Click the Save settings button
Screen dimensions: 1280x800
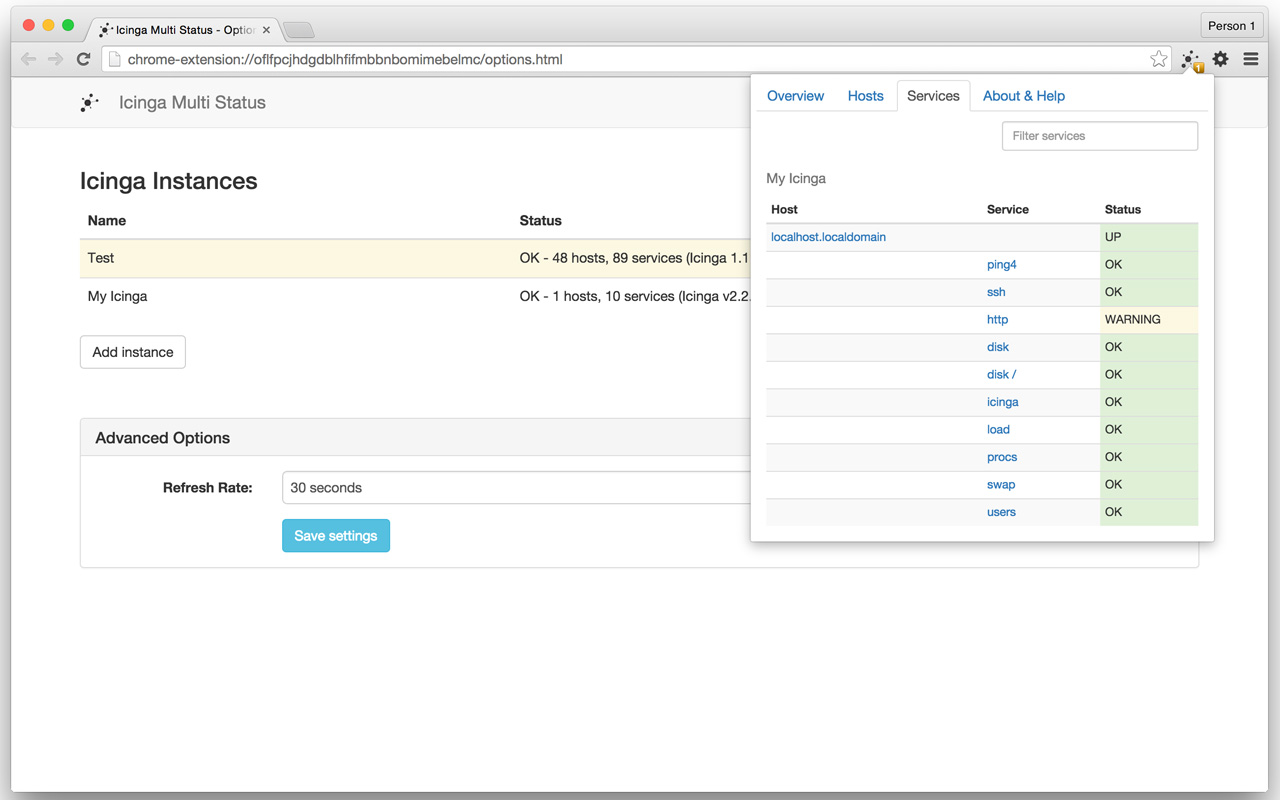pyautogui.click(x=335, y=535)
